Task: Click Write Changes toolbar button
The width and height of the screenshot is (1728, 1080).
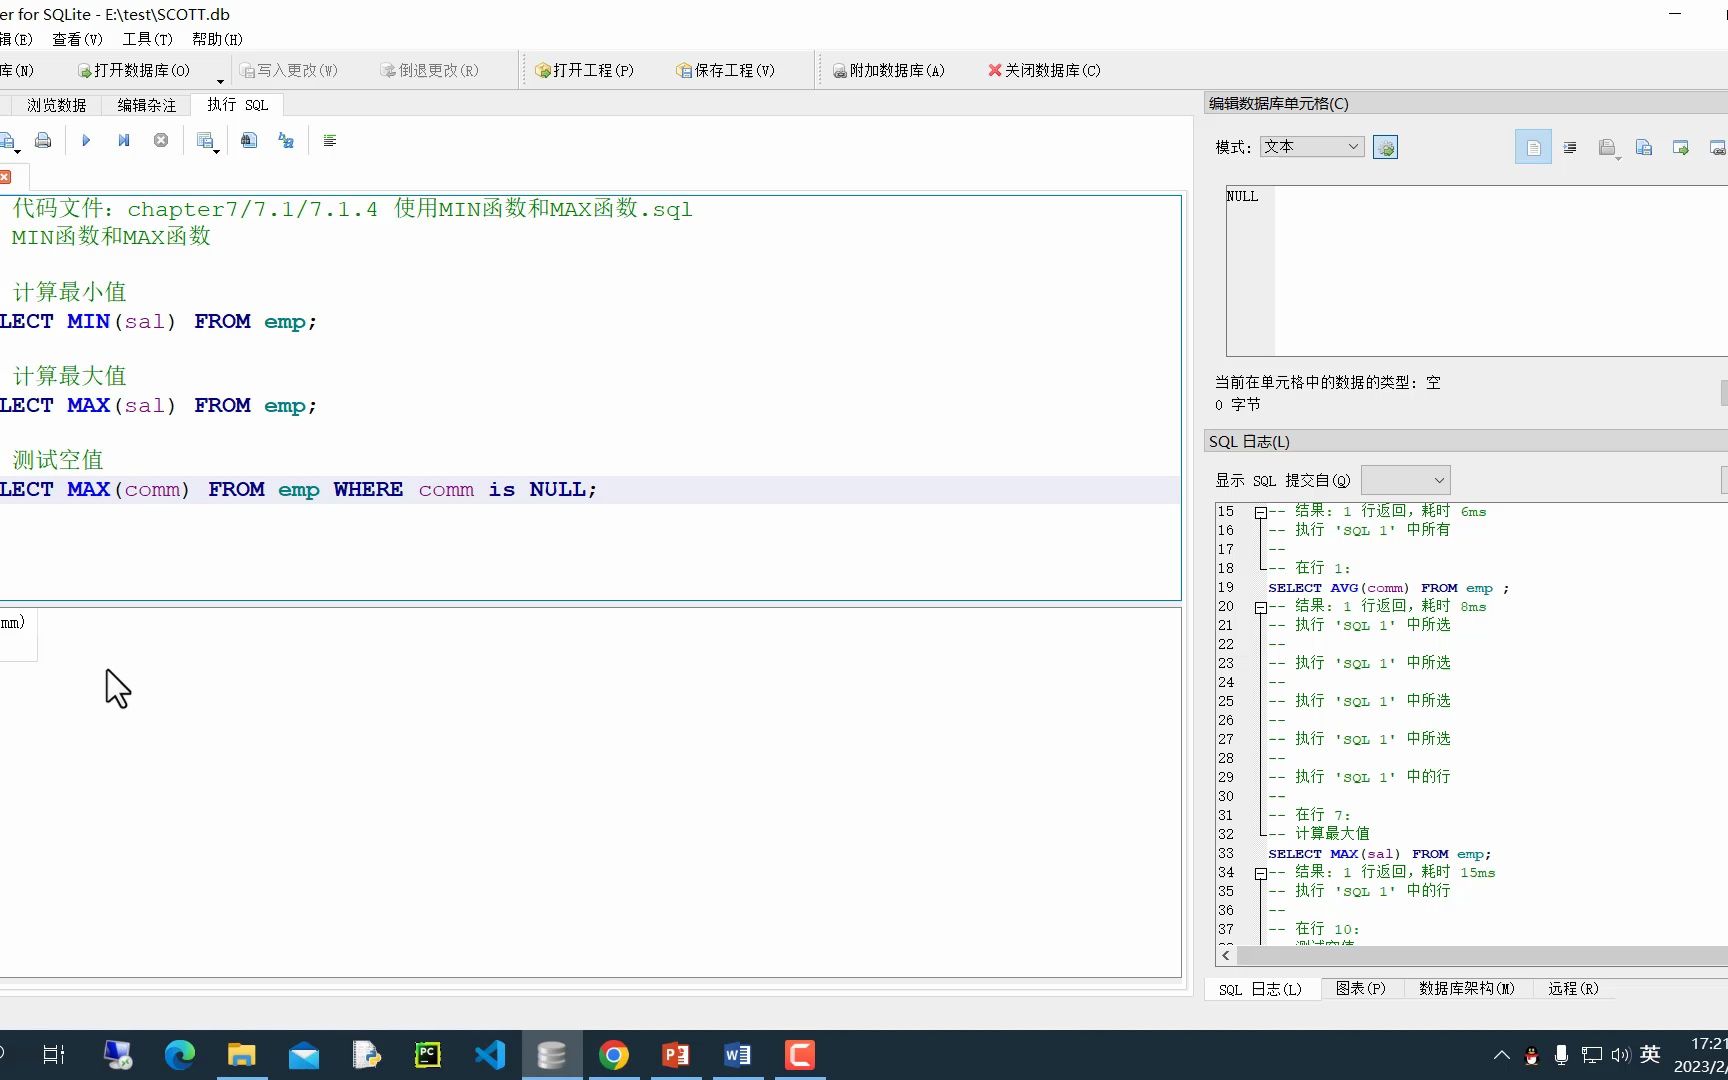Action: (289, 70)
